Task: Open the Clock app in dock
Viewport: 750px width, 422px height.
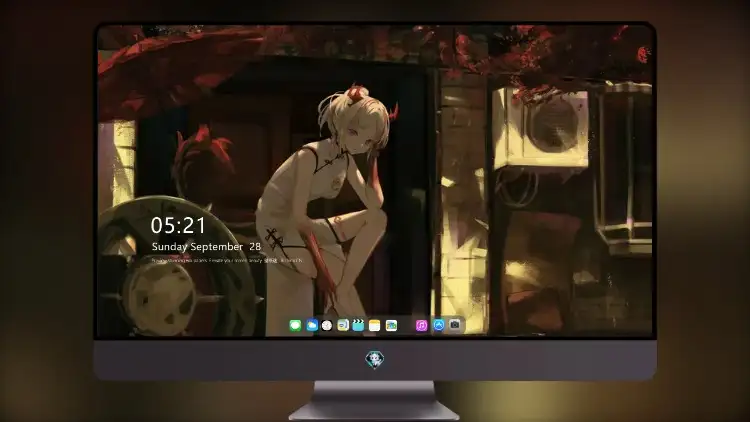Action: coord(327,325)
